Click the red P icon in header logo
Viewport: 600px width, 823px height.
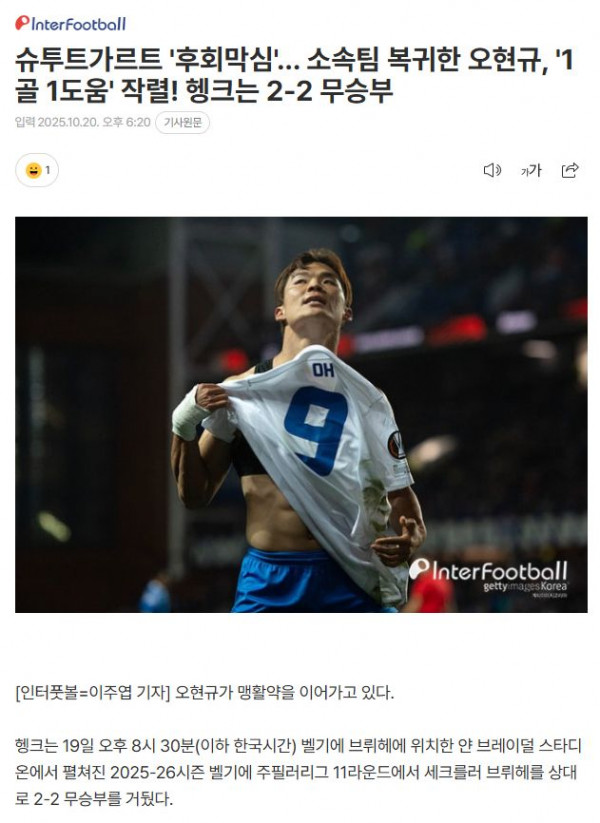22,23
